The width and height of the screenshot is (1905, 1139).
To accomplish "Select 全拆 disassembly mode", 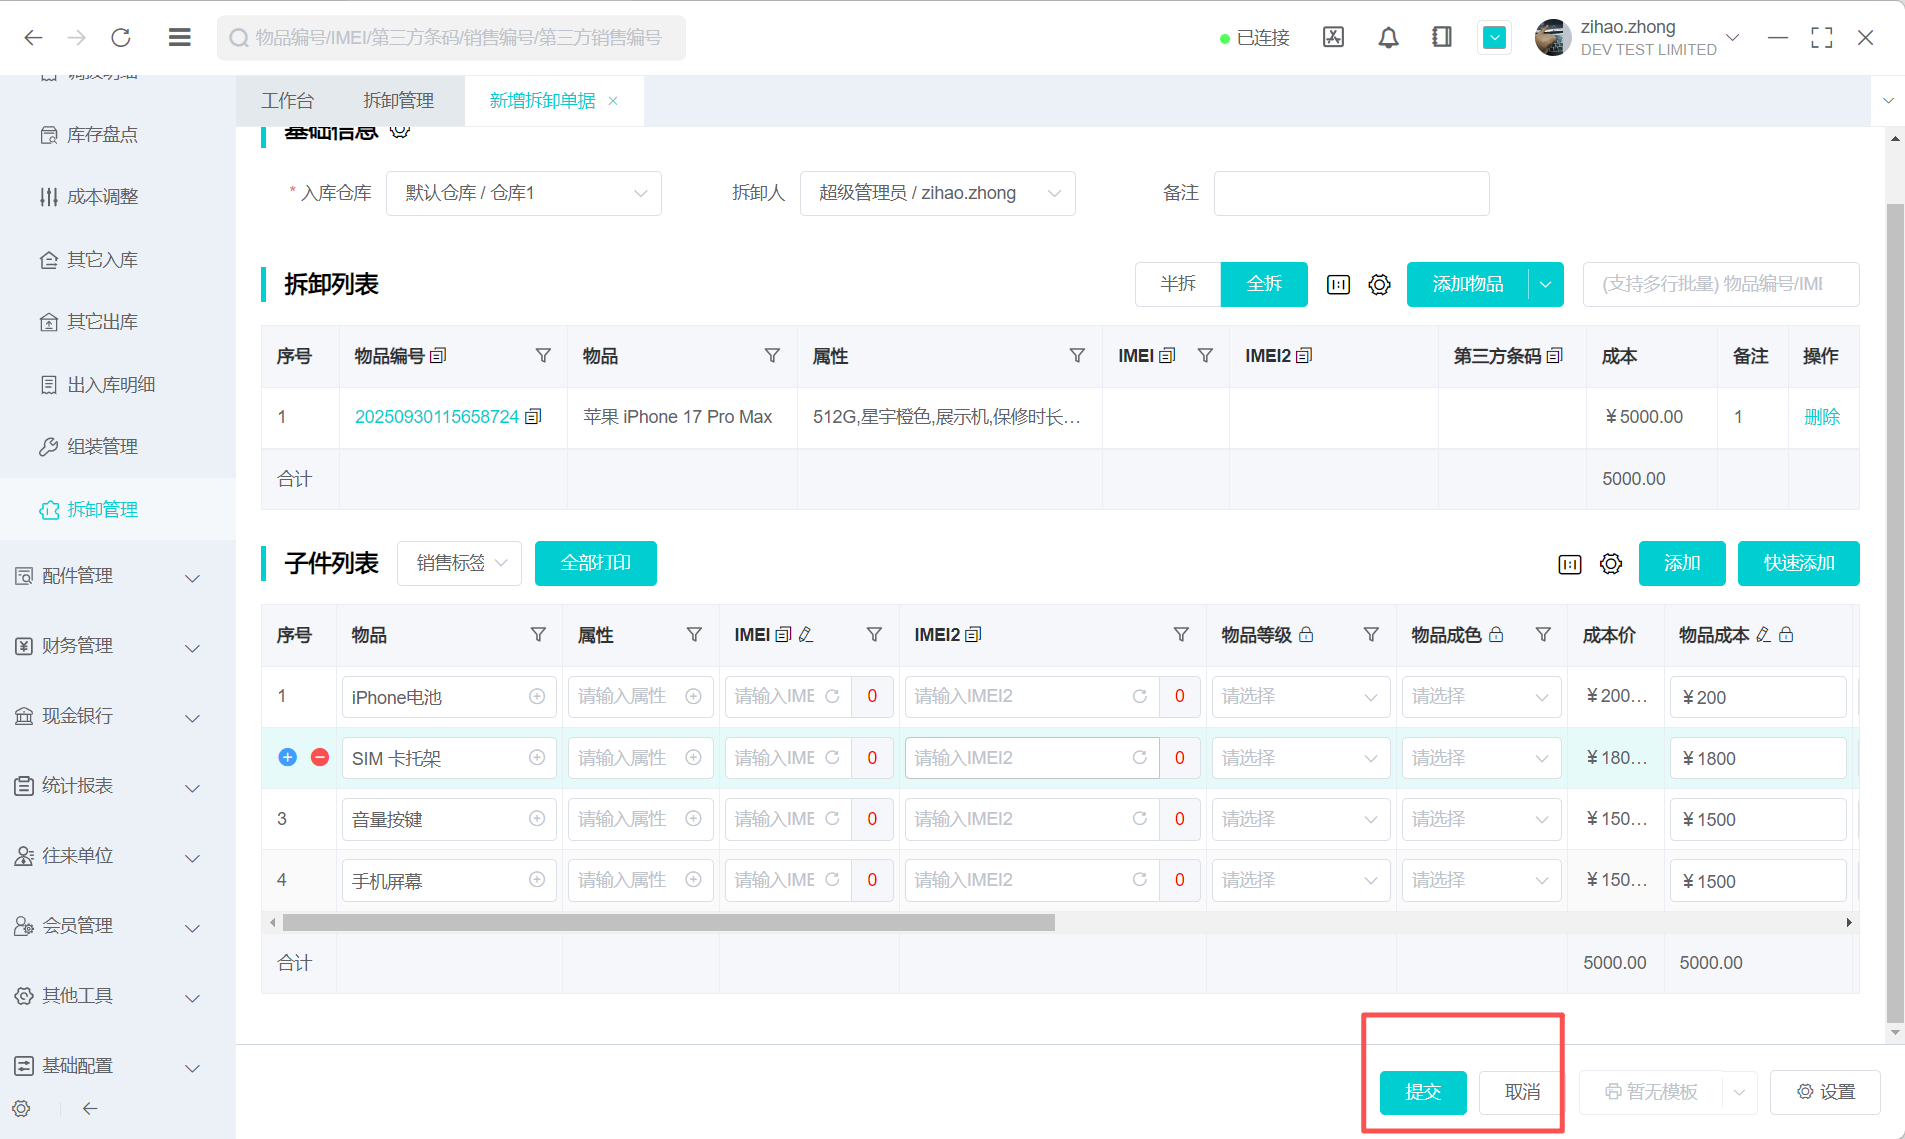I will 1263,284.
